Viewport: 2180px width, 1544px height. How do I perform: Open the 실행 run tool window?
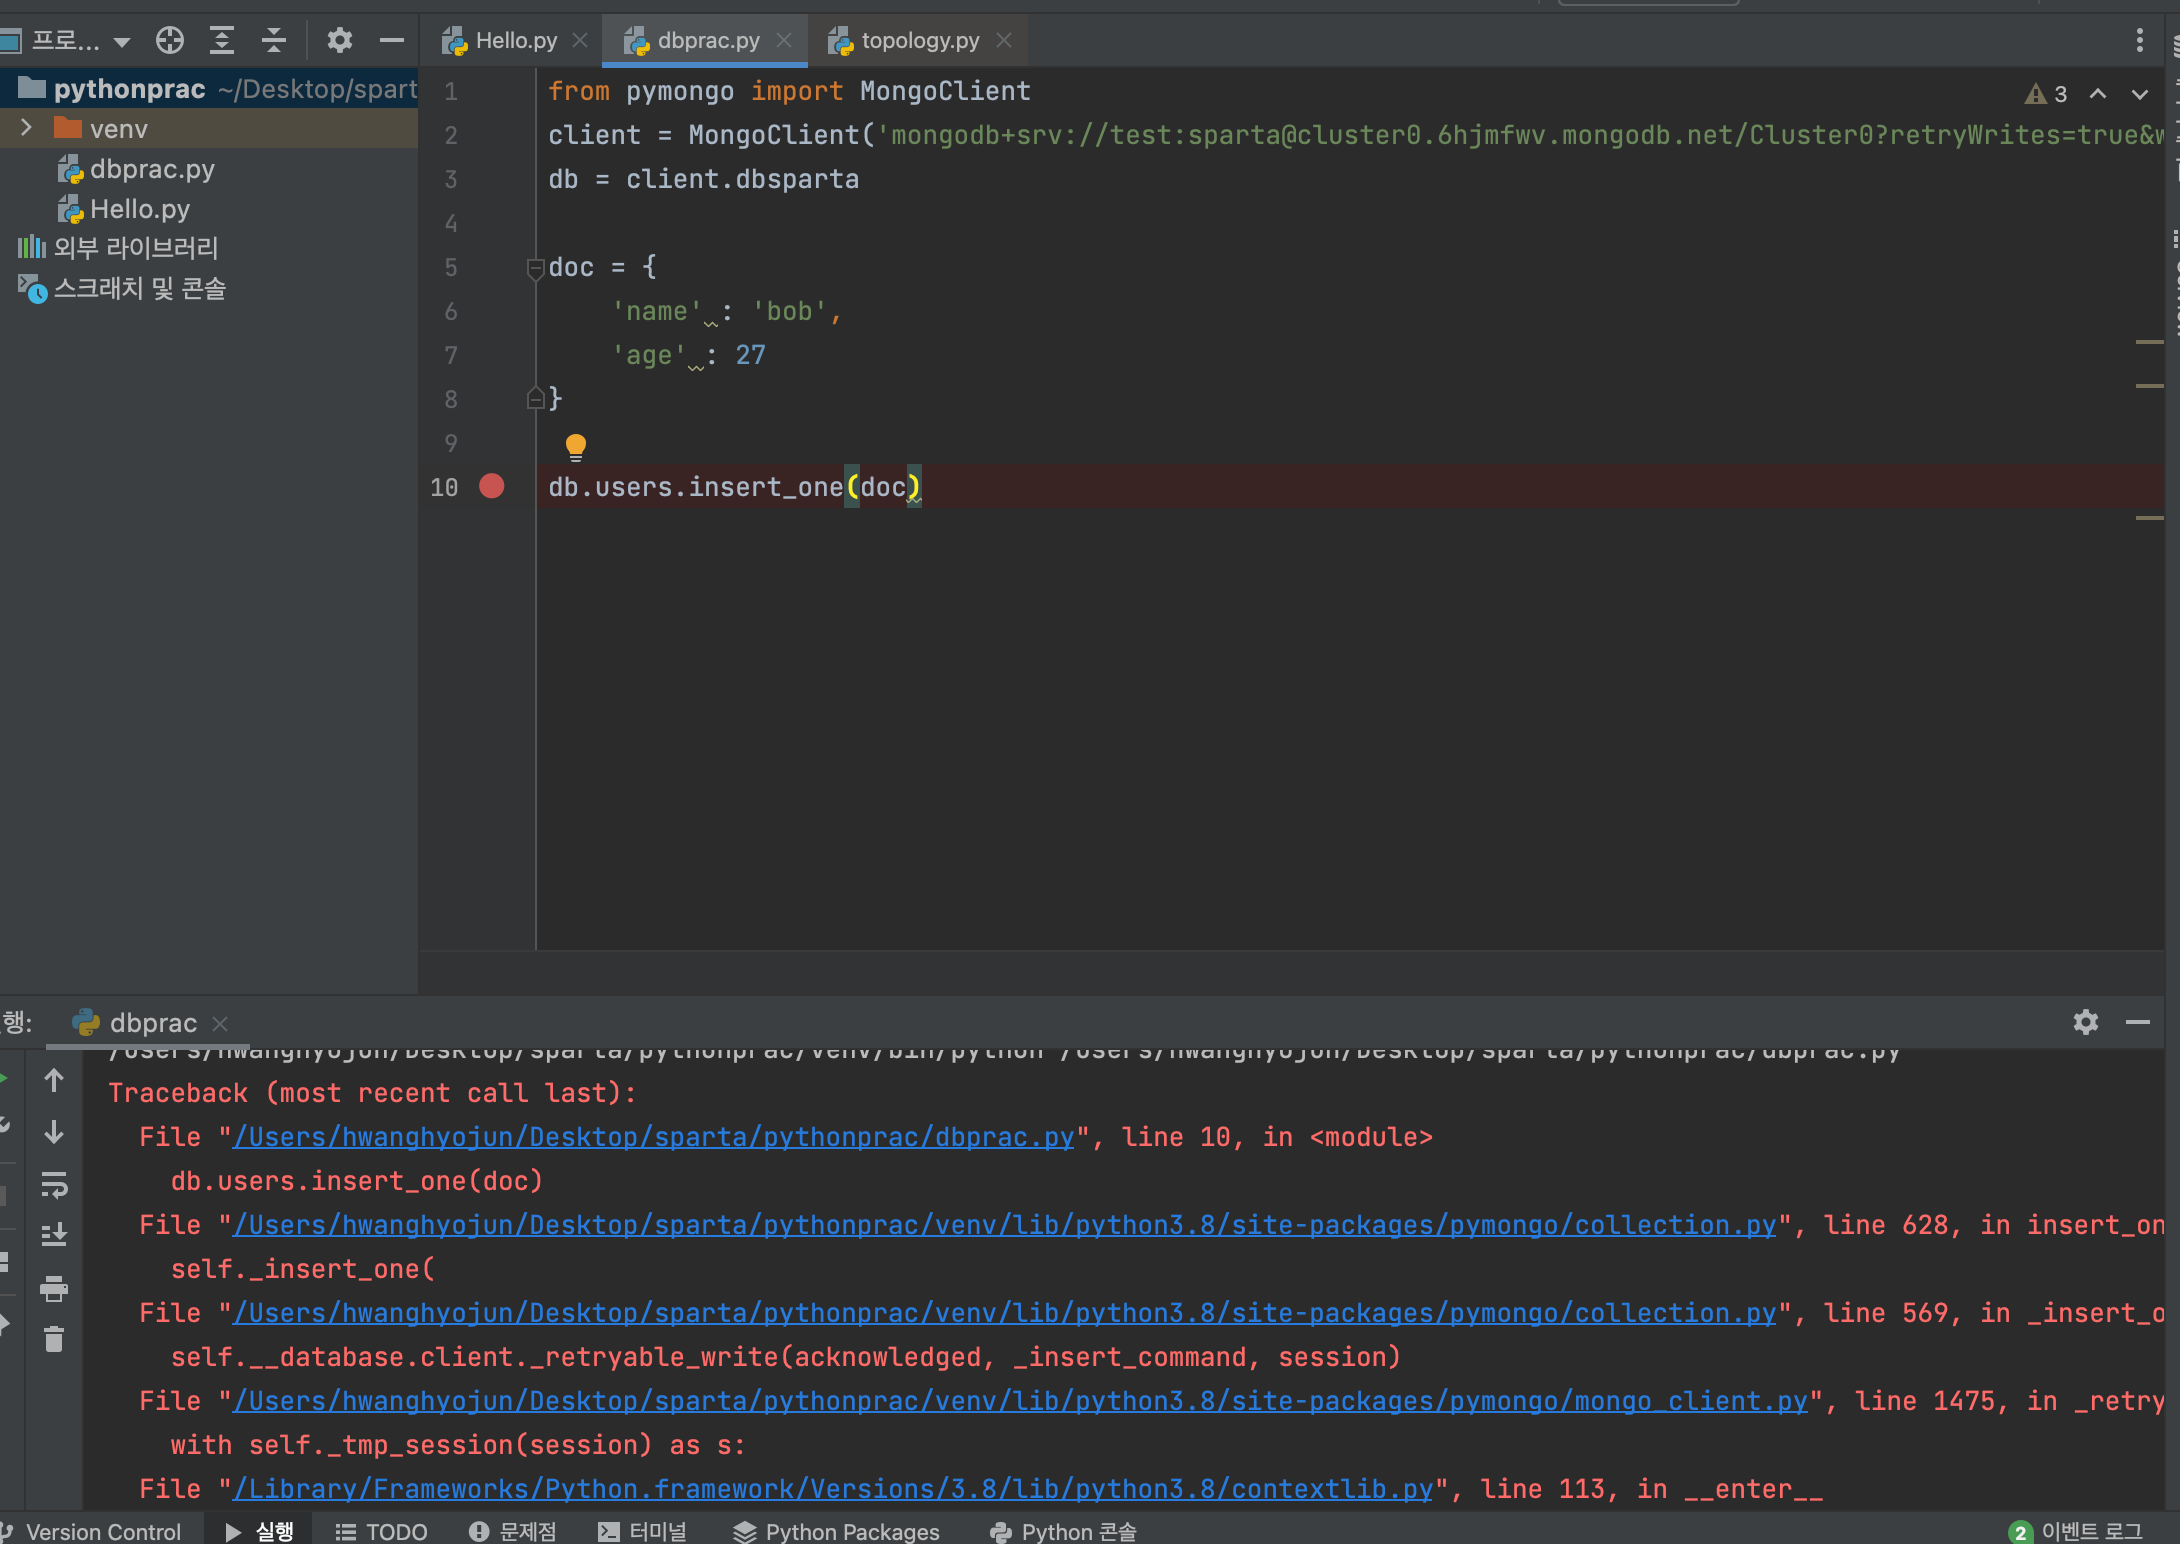tap(259, 1531)
